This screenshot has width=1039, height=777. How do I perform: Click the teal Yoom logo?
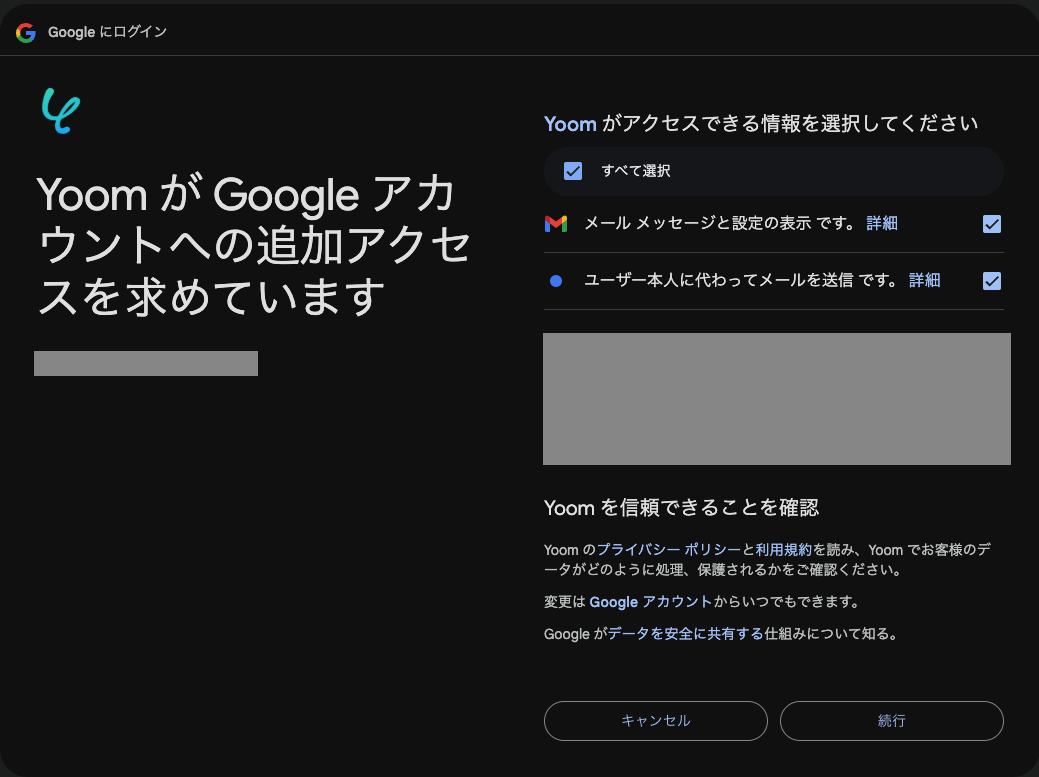(x=61, y=111)
